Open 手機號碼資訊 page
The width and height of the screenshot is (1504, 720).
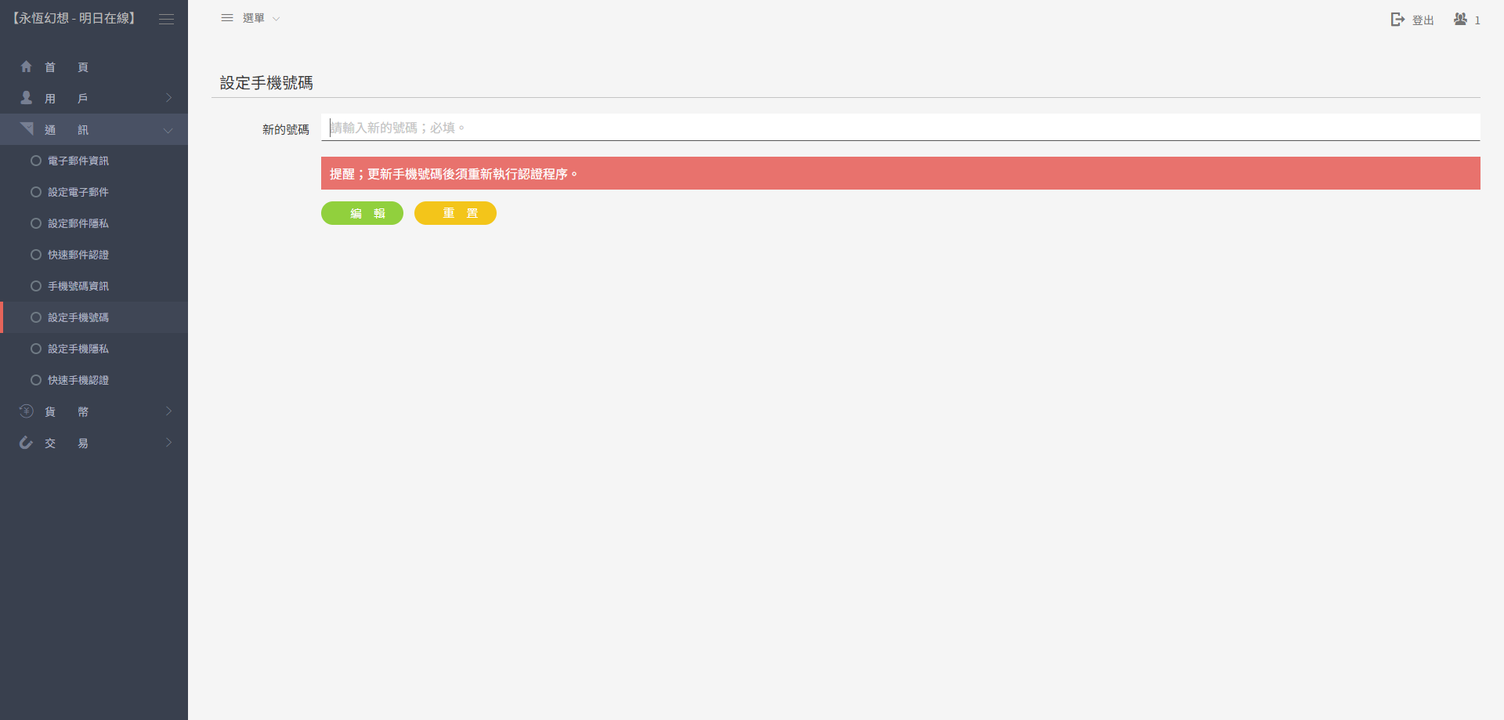[x=94, y=285]
